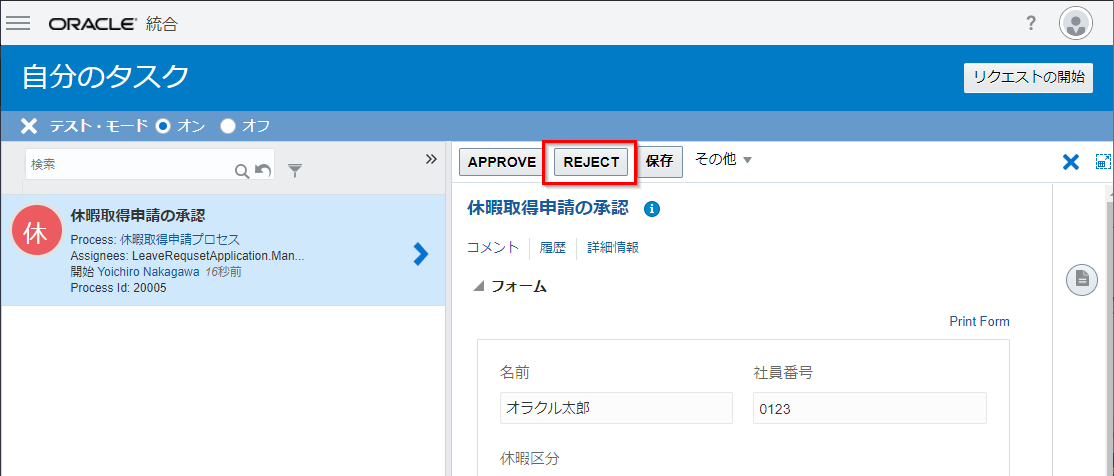The height and width of the screenshot is (476, 1114).
Task: Collapse the フォーム section triangle
Action: [x=479, y=286]
